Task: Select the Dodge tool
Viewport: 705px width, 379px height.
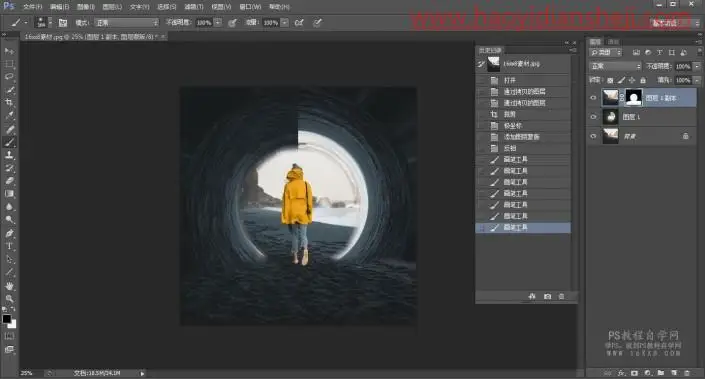Action: (9, 220)
